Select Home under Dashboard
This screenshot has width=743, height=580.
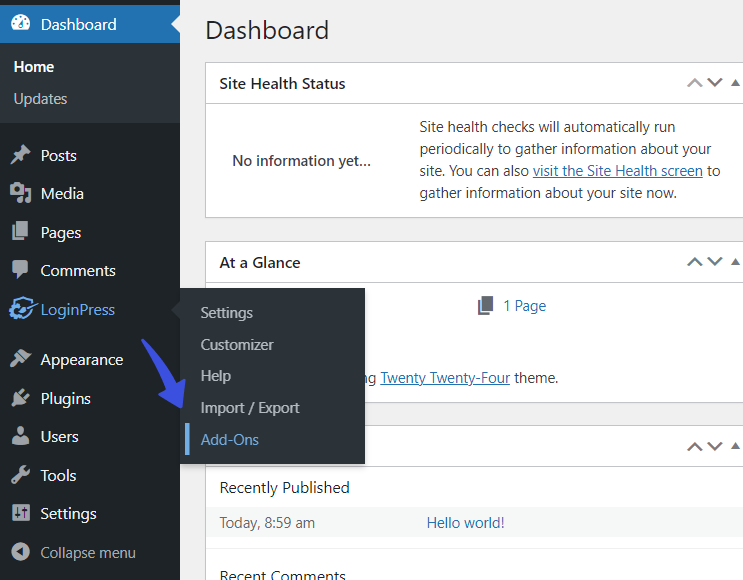tap(34, 67)
